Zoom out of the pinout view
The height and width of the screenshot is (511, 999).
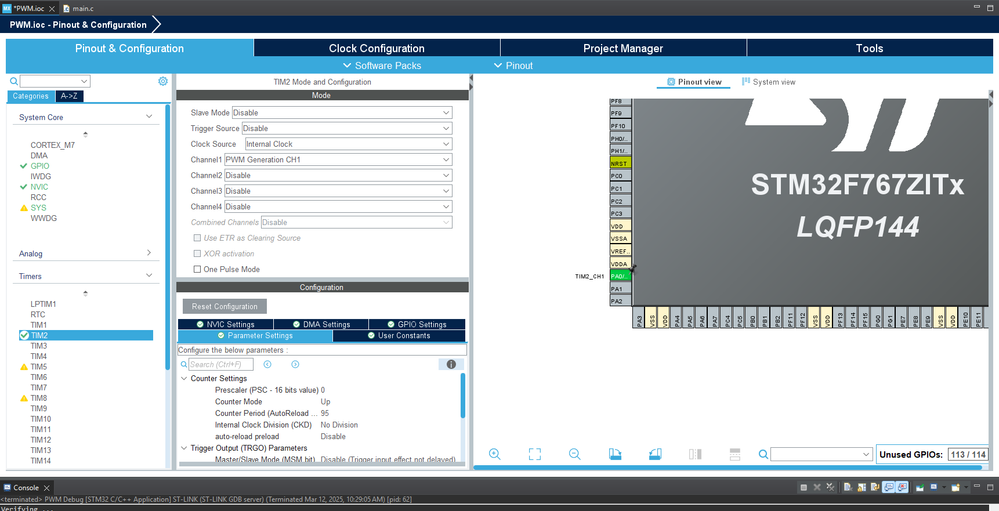pyautogui.click(x=575, y=454)
